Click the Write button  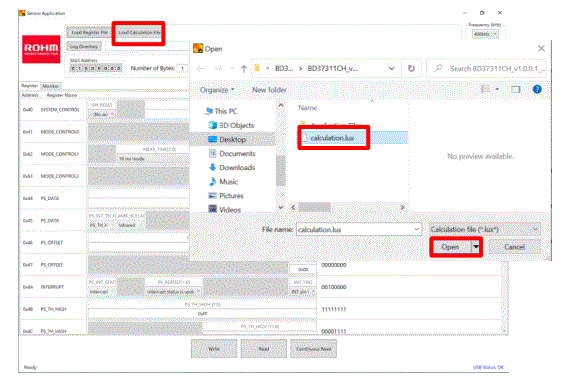(x=214, y=349)
